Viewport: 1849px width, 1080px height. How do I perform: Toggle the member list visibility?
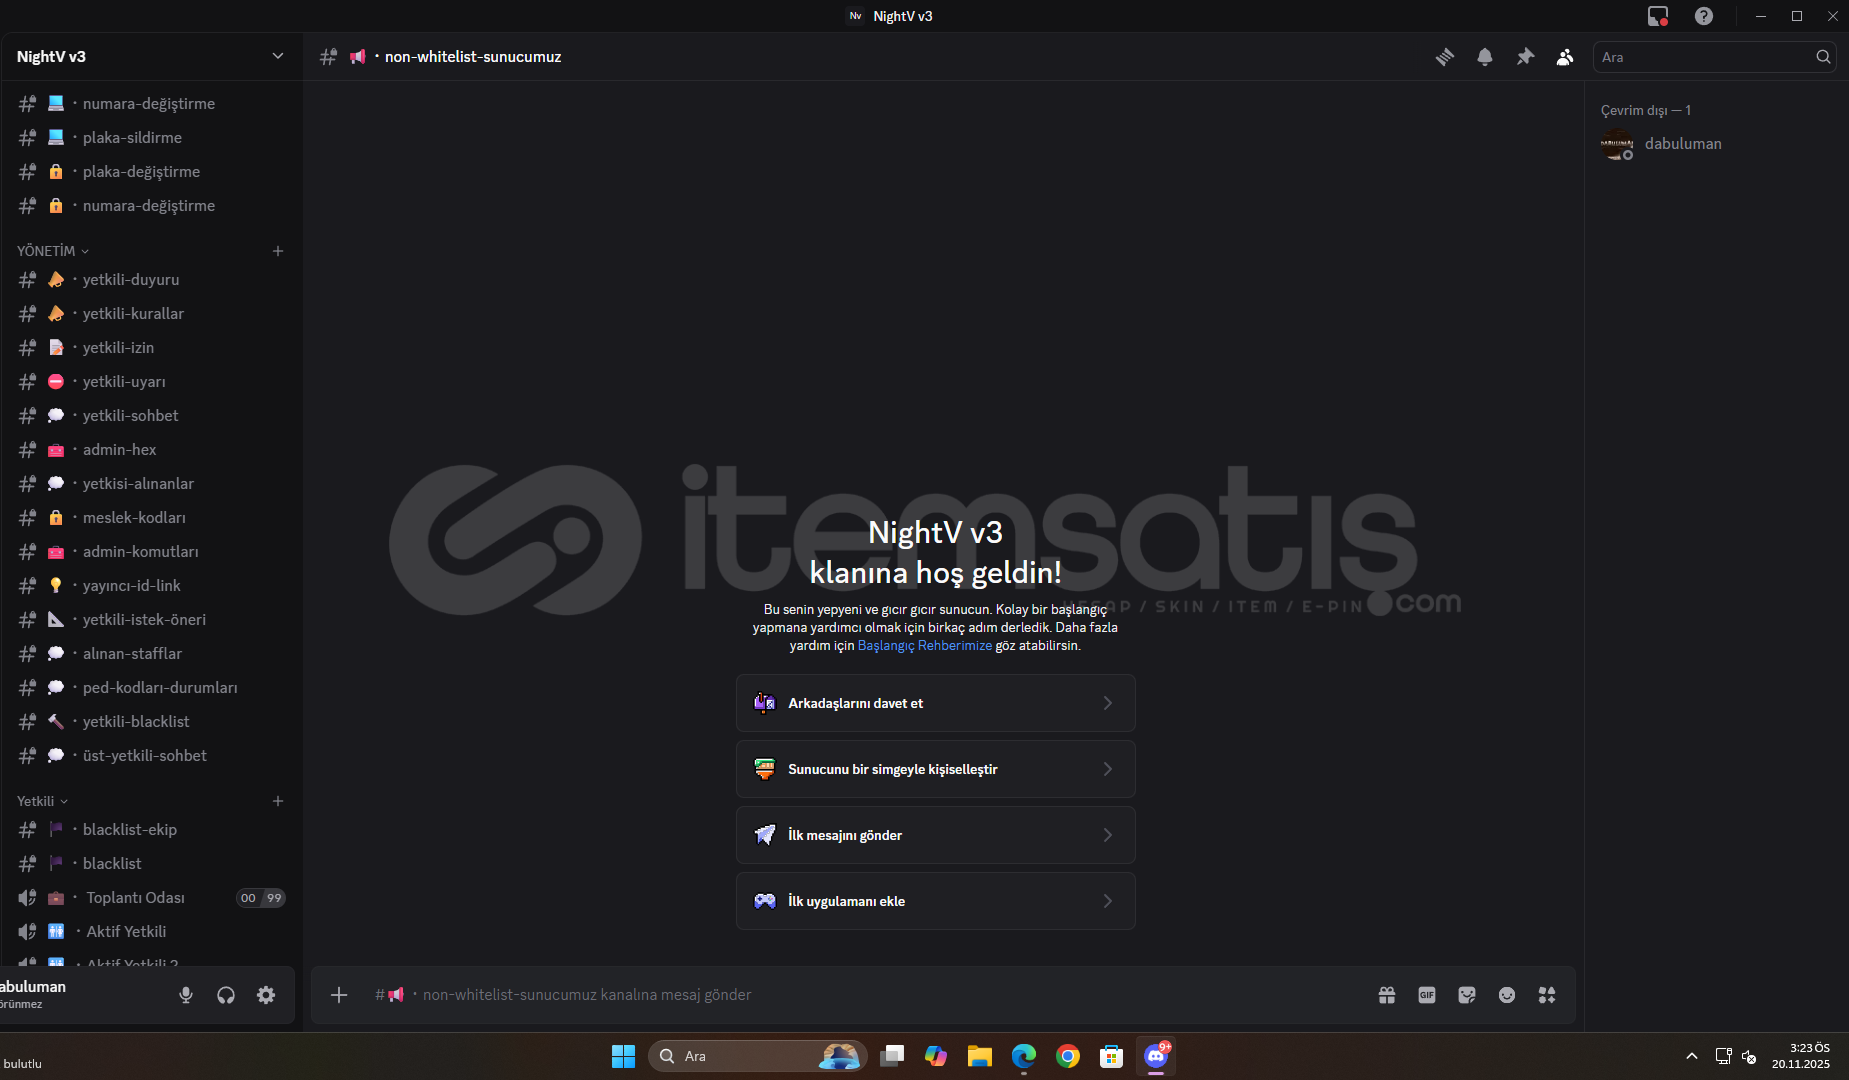click(1565, 57)
